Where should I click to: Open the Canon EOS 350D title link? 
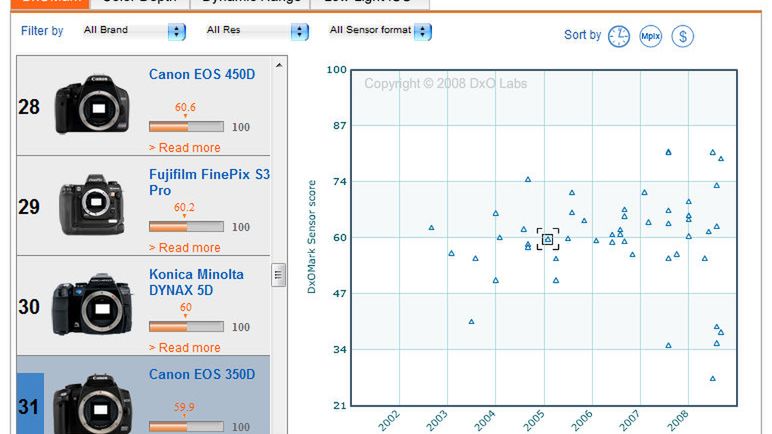click(202, 374)
